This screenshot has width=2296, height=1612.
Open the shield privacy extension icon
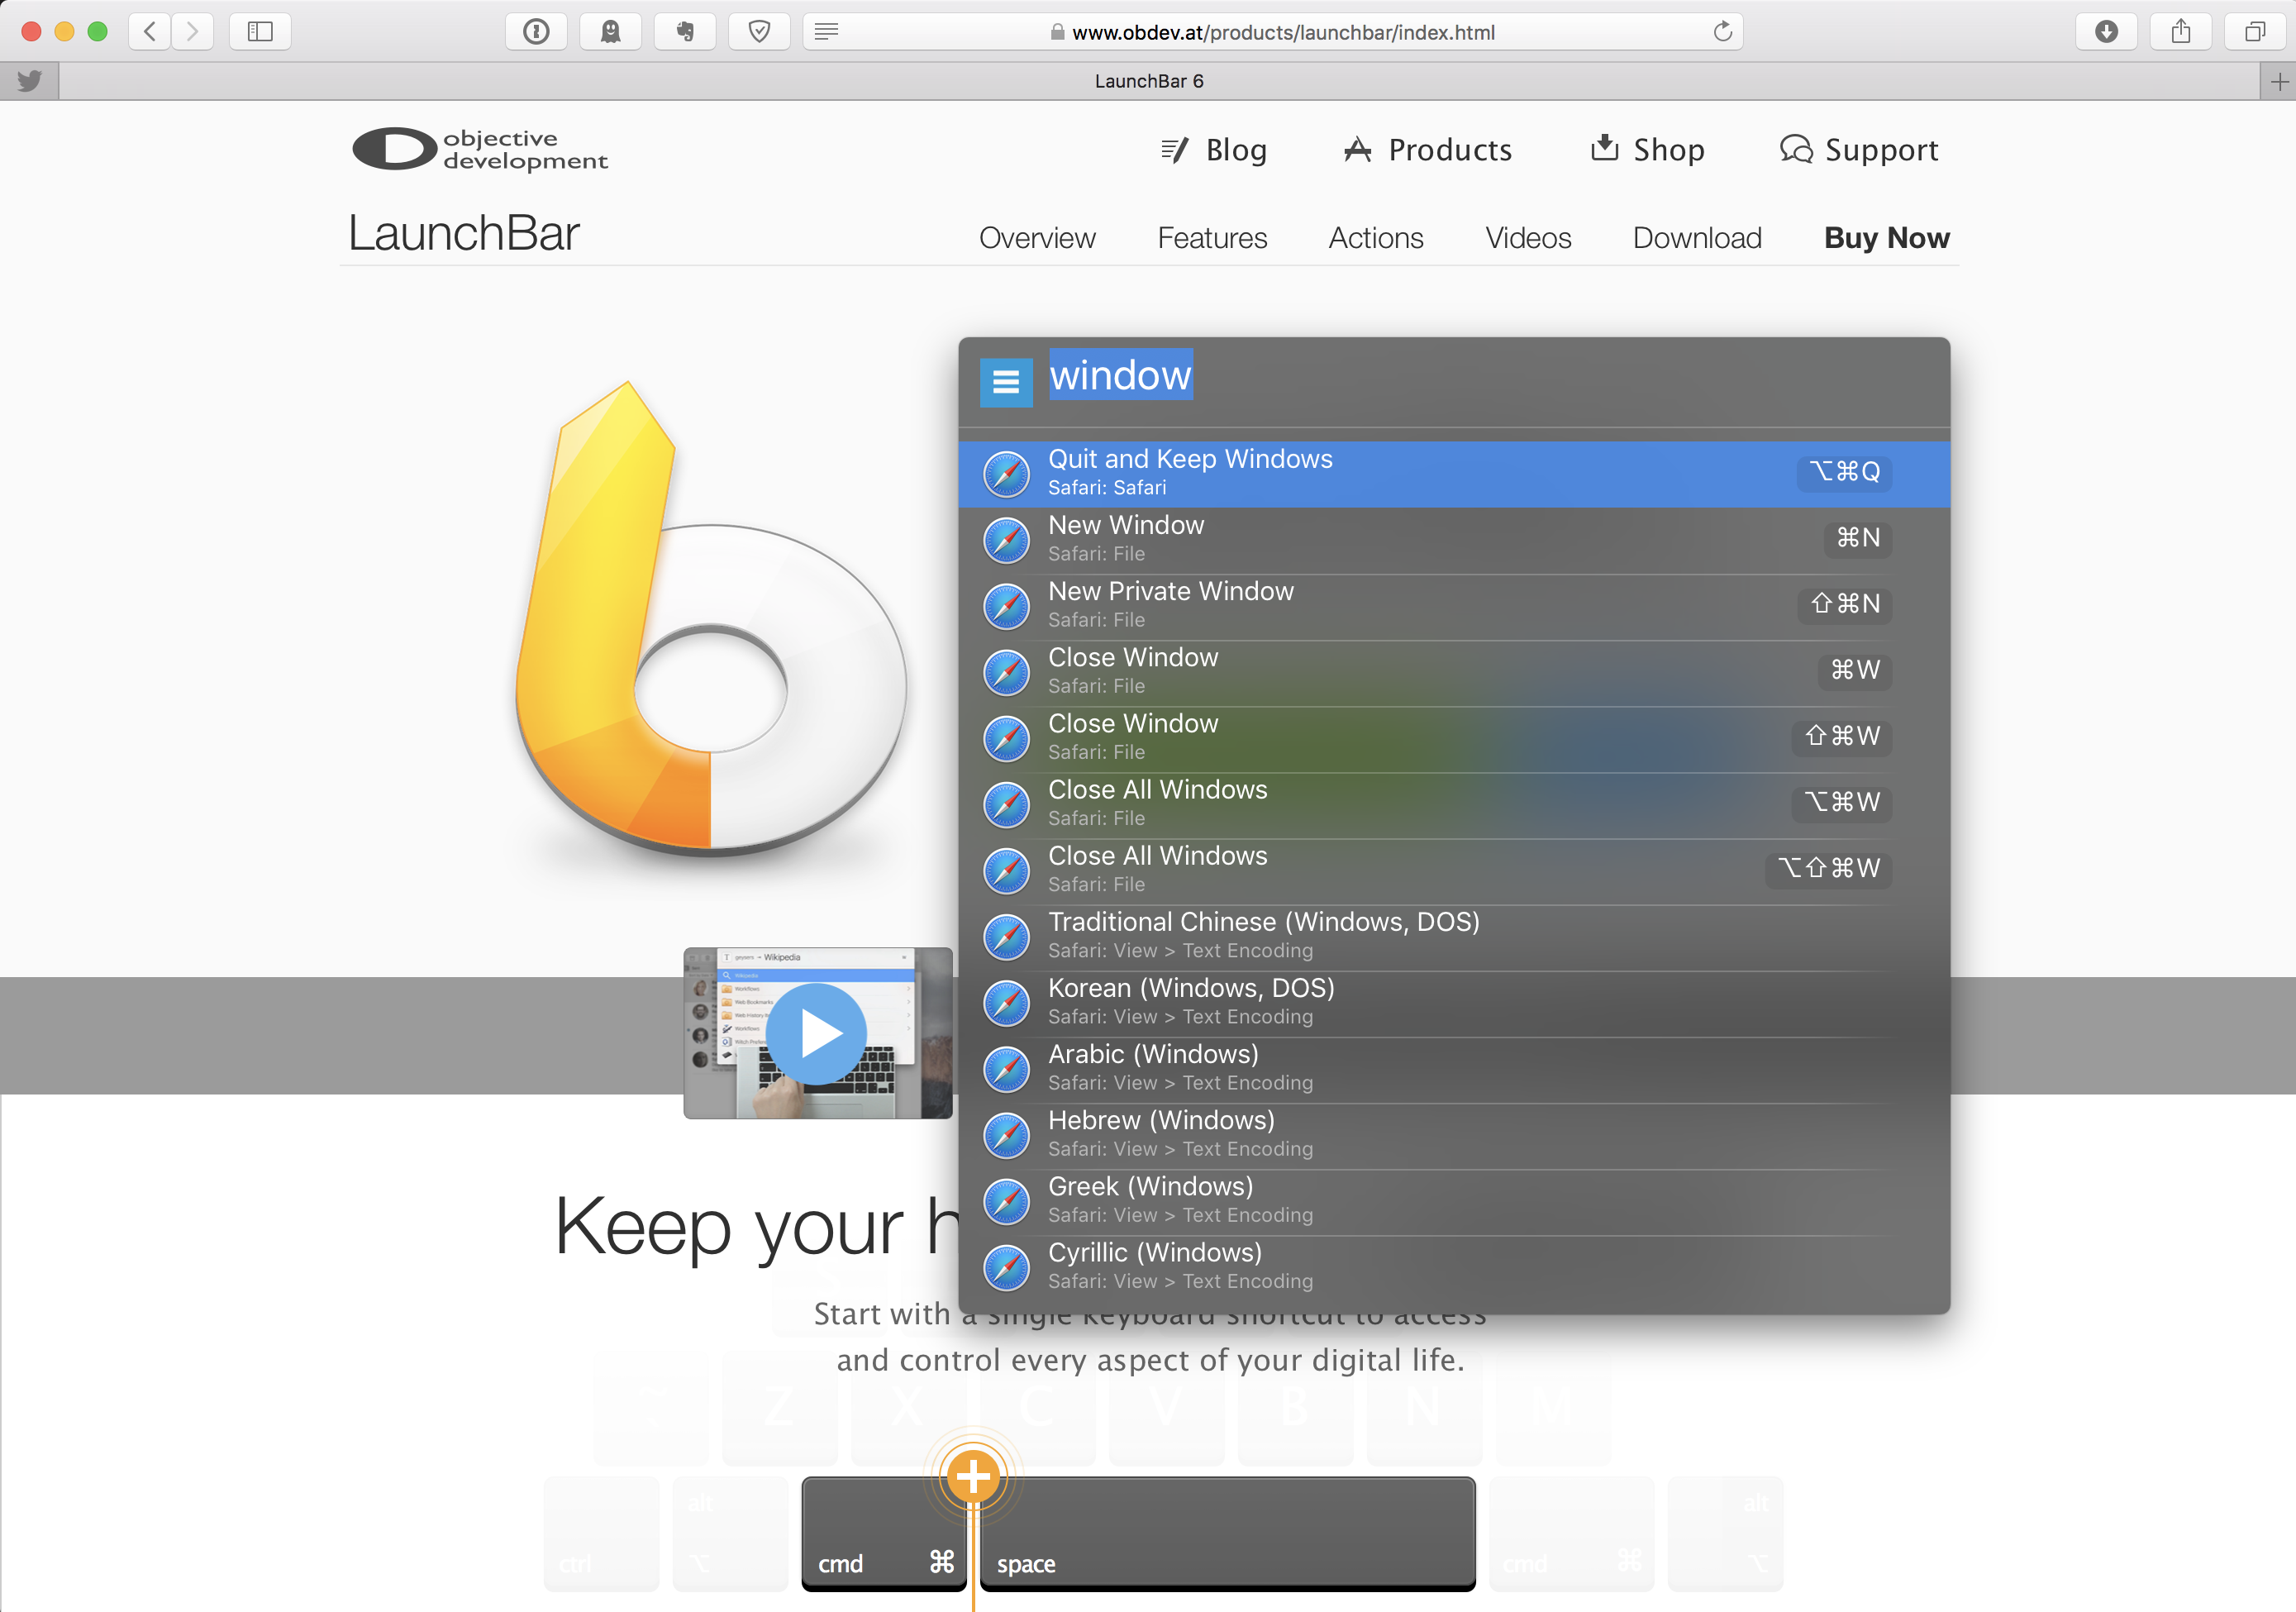click(x=759, y=32)
